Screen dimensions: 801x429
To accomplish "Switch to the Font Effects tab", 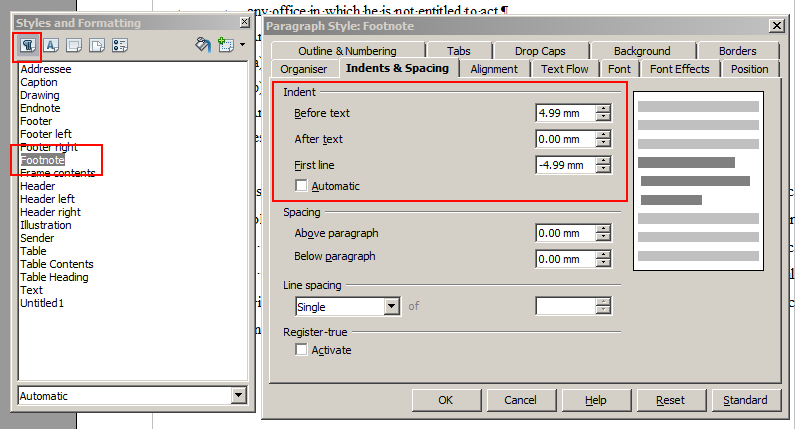I will [679, 69].
